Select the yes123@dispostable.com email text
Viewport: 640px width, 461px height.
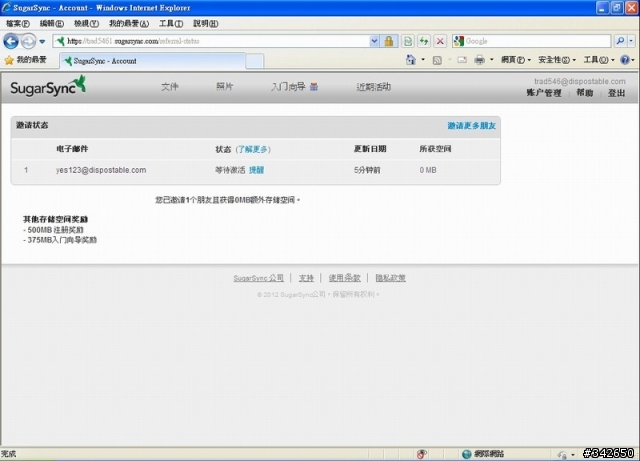(x=101, y=170)
